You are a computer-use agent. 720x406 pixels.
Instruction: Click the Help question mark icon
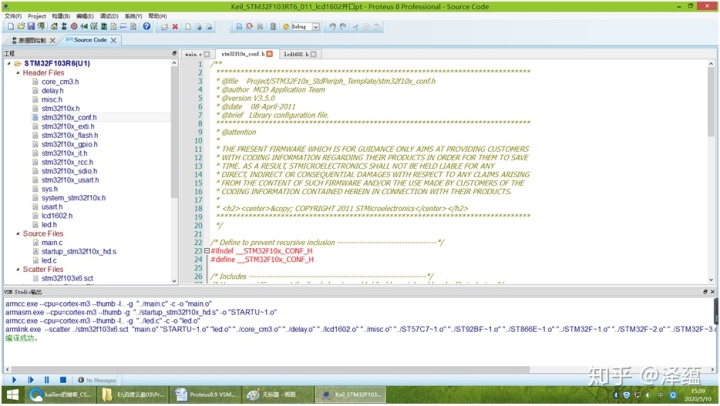(146, 27)
